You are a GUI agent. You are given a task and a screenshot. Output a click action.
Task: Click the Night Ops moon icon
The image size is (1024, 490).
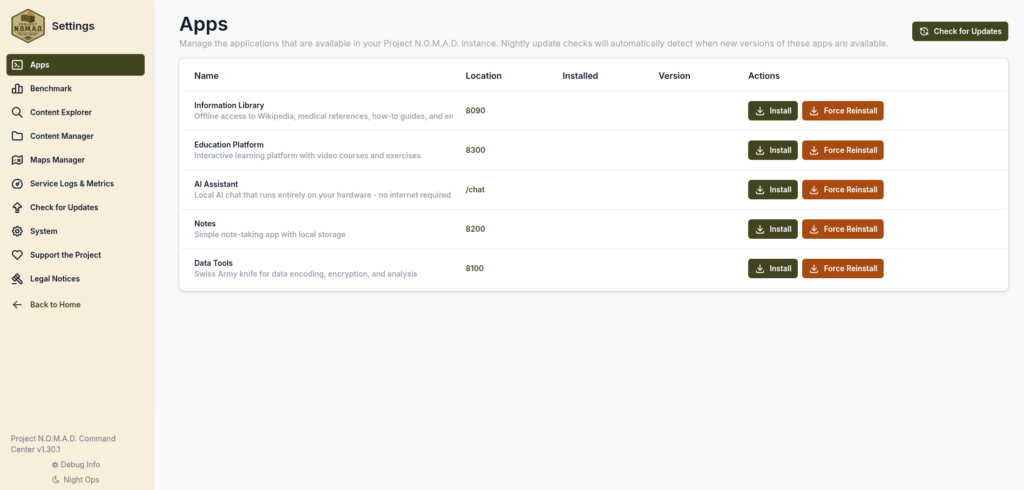pos(55,480)
